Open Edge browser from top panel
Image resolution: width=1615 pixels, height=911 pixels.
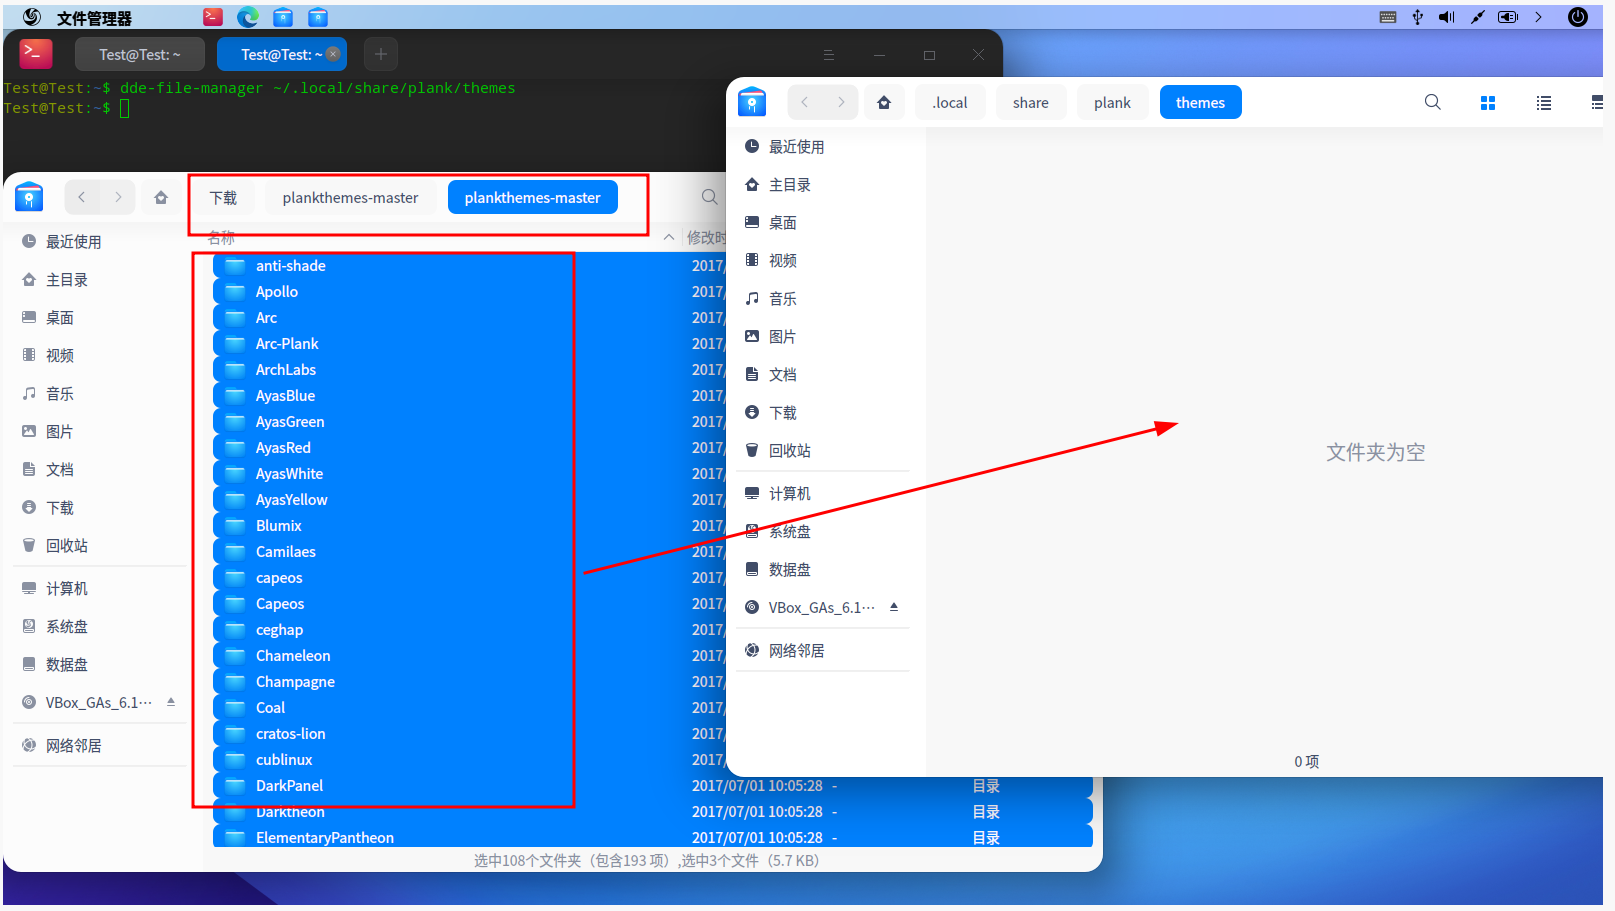pos(248,17)
